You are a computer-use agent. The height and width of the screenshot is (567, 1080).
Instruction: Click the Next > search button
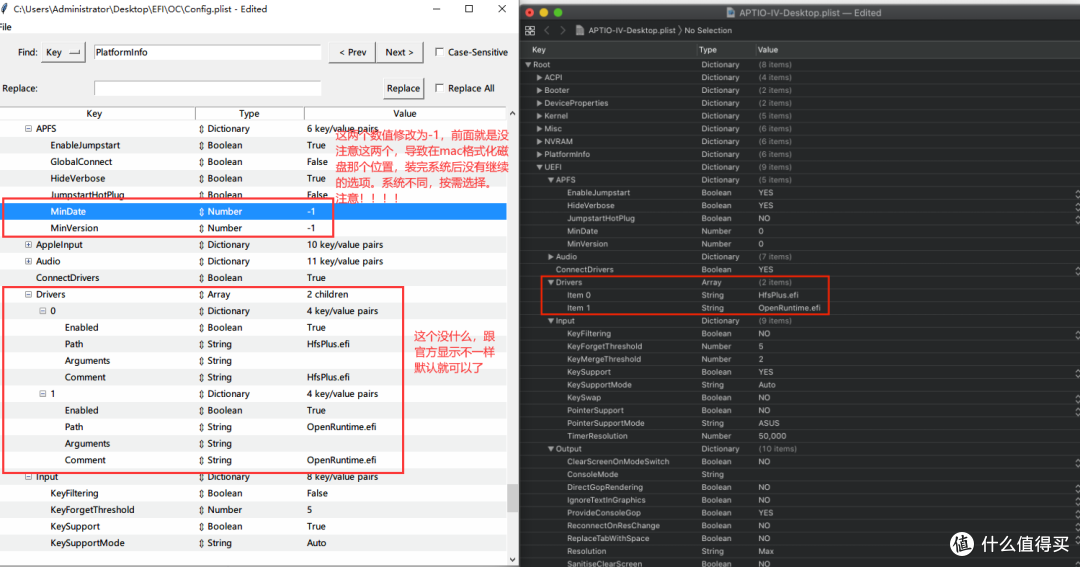pos(400,53)
